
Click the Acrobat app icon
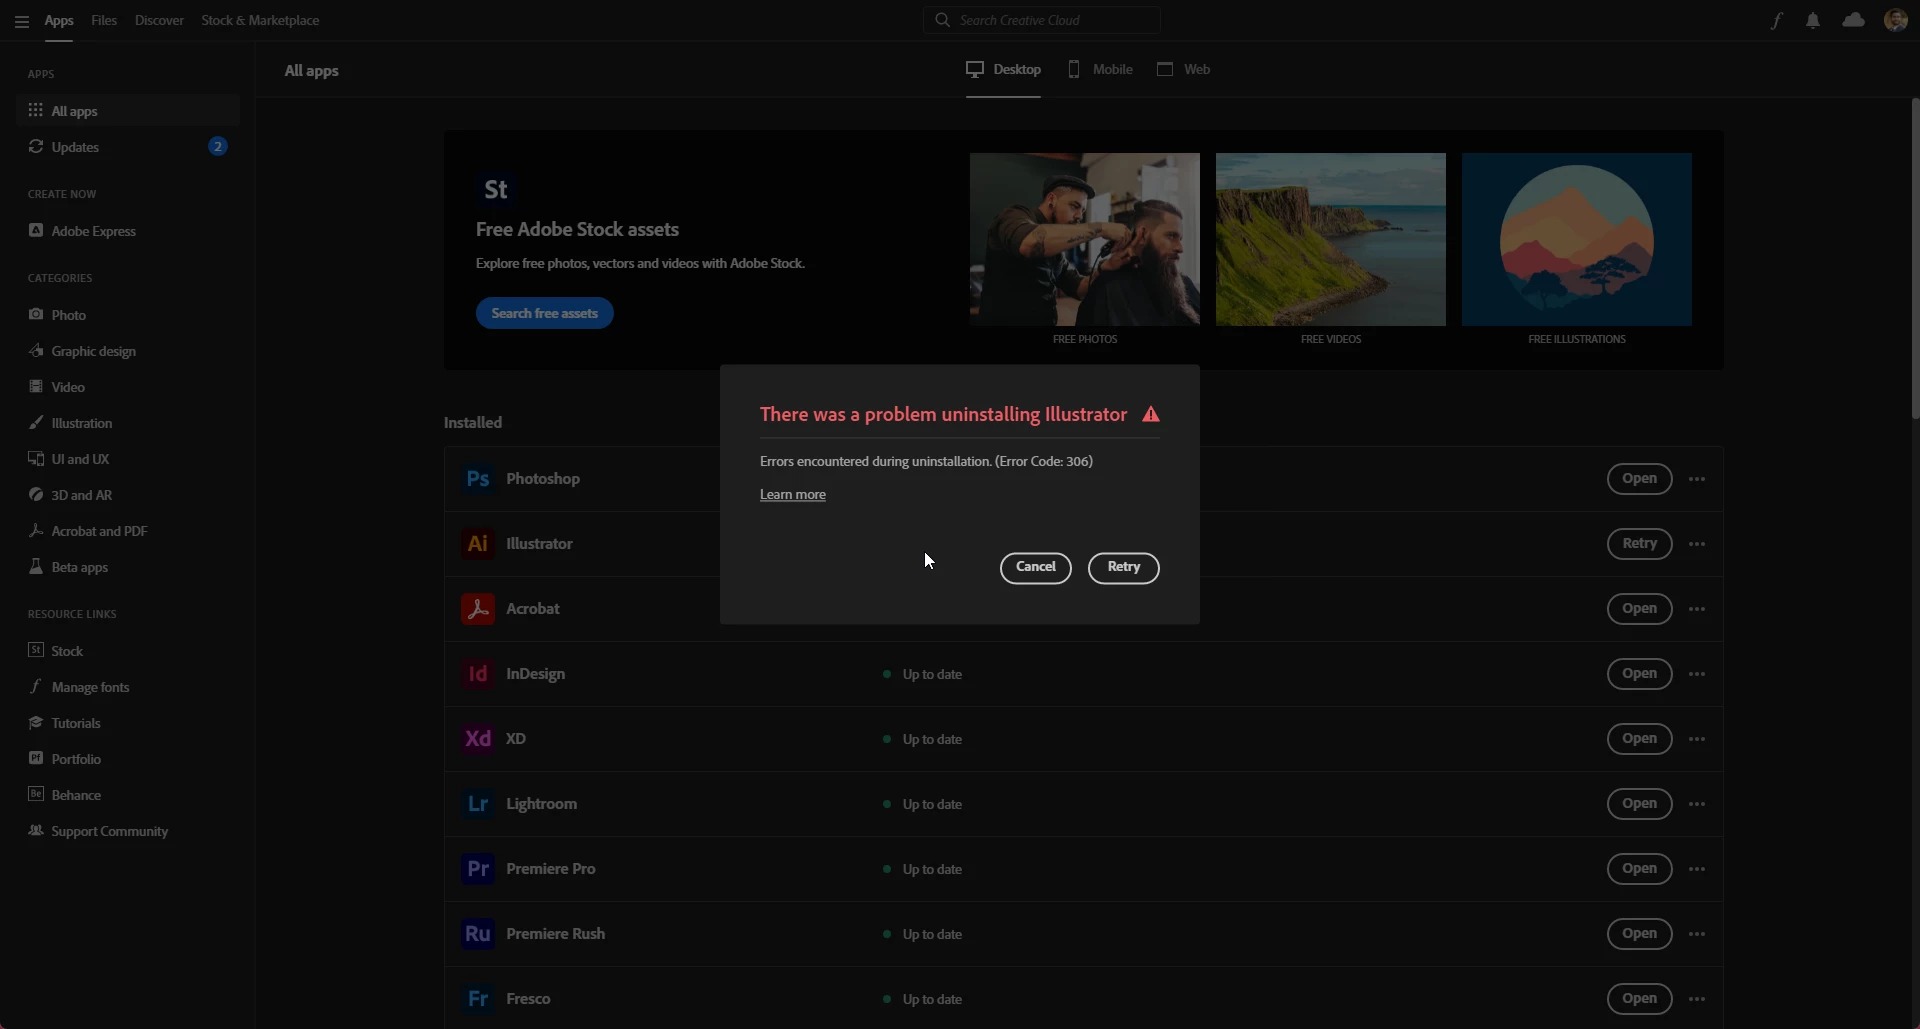tap(478, 609)
